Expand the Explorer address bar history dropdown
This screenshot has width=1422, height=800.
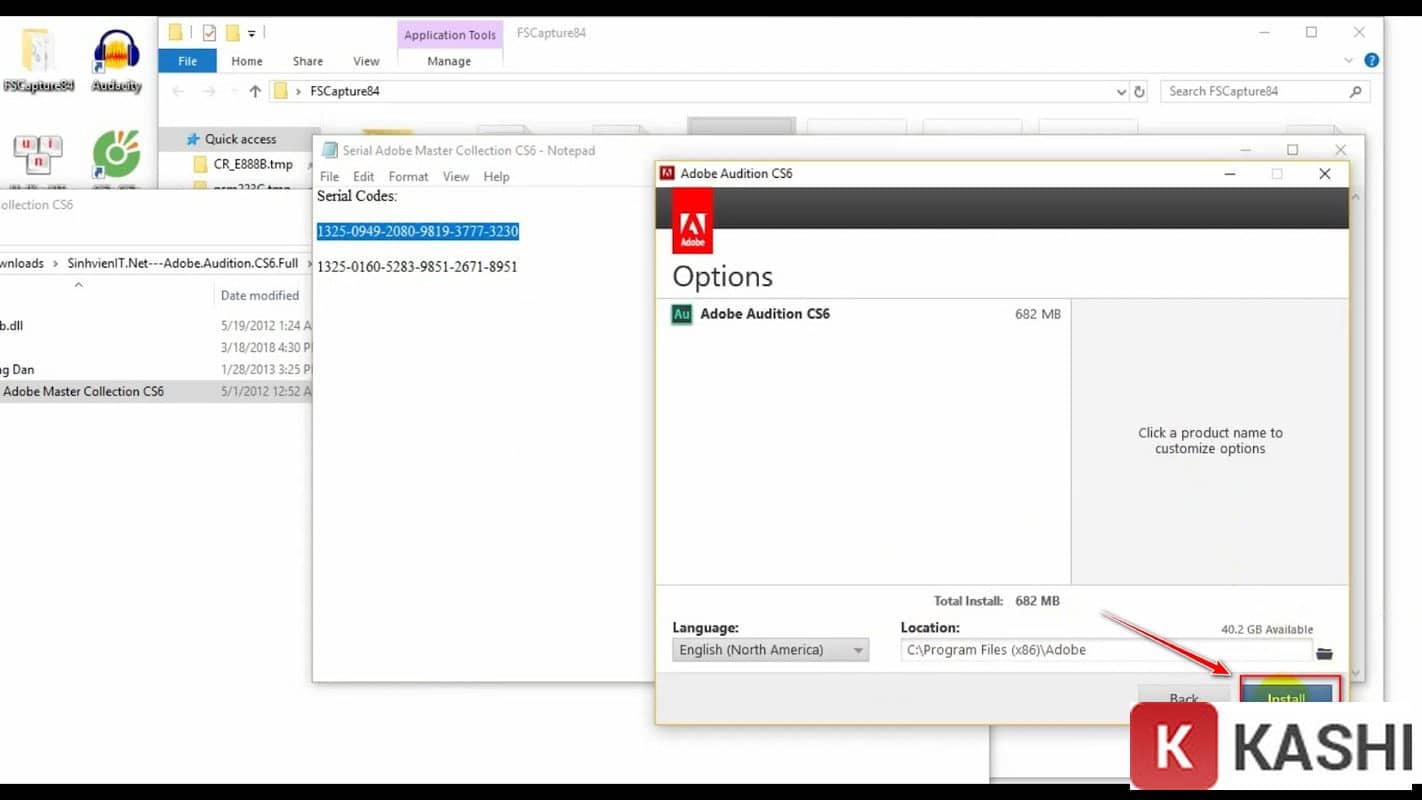pyautogui.click(x=1120, y=91)
